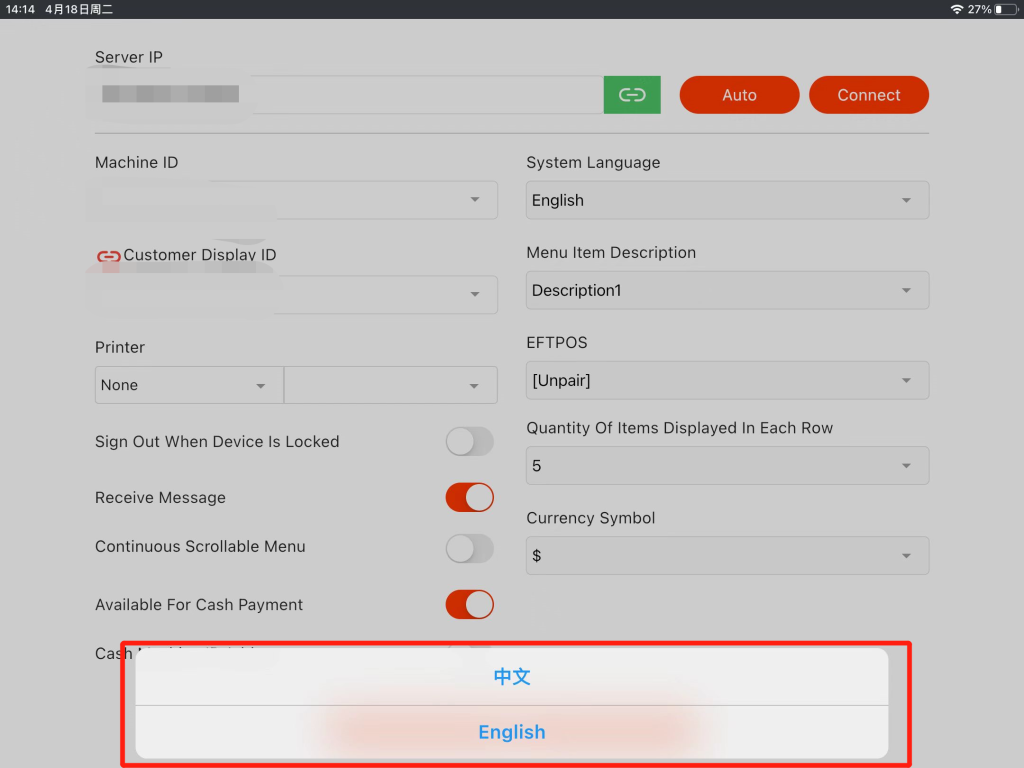Disable the Receive Message switch
This screenshot has width=1024, height=768.
pyautogui.click(x=469, y=498)
